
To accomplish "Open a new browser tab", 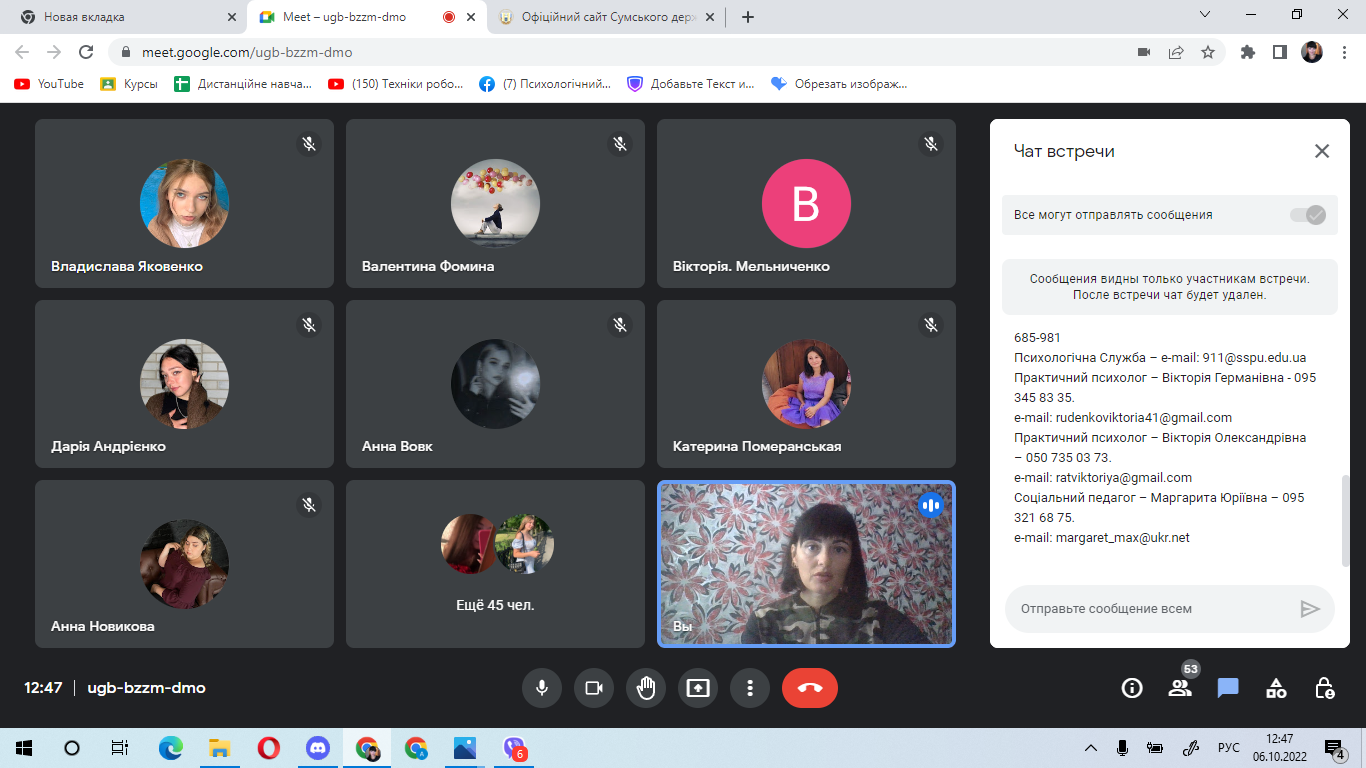I will tap(748, 17).
